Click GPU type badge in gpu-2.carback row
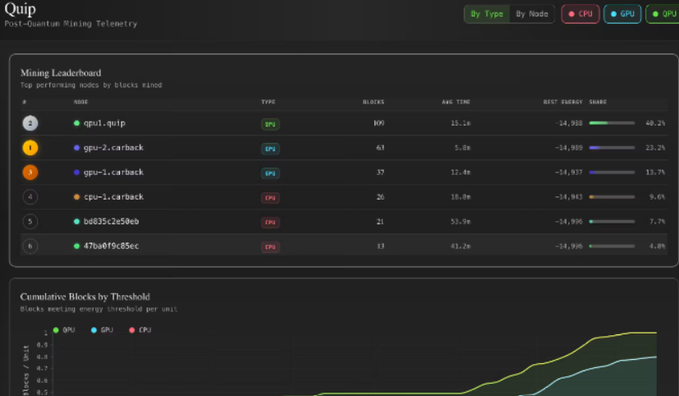Image resolution: width=679 pixels, height=396 pixels. (270, 149)
